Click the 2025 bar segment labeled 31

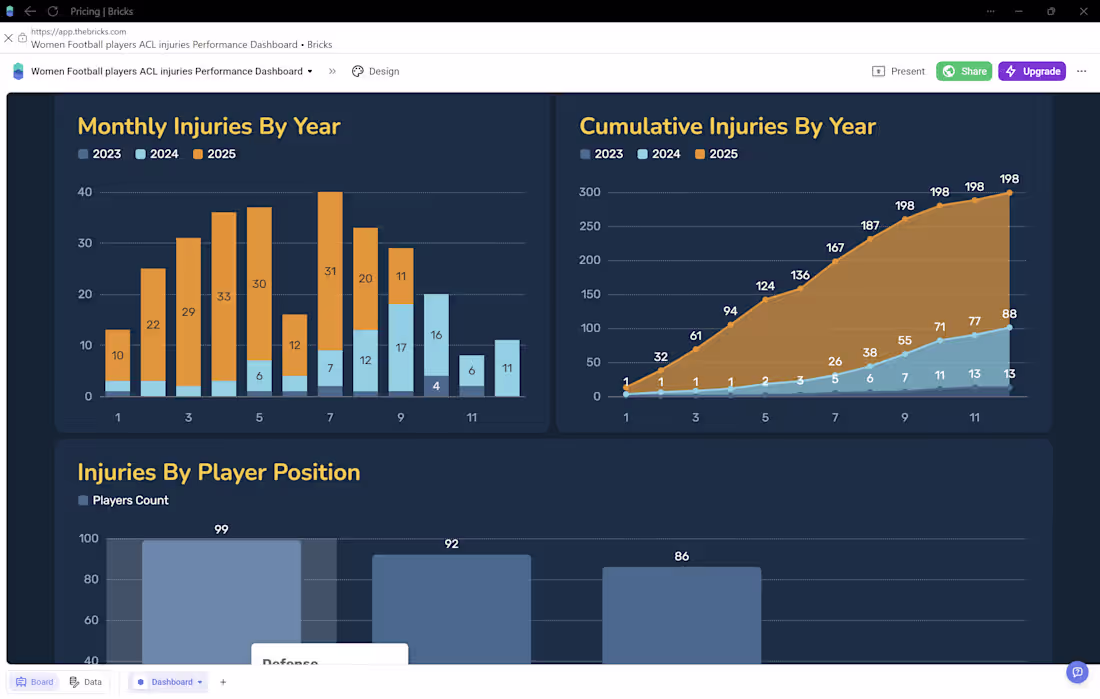coord(330,271)
